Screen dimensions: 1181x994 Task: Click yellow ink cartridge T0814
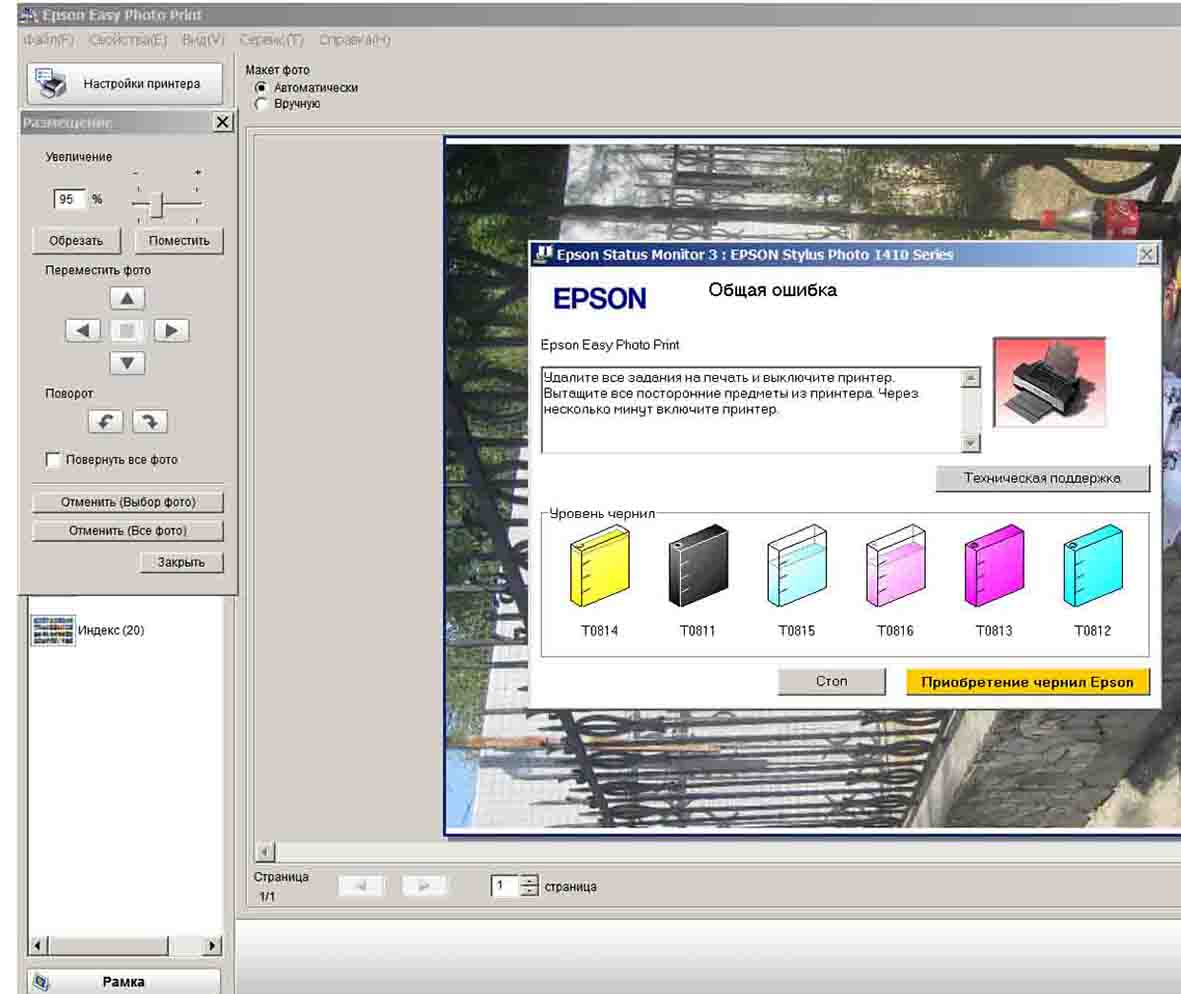point(600,566)
